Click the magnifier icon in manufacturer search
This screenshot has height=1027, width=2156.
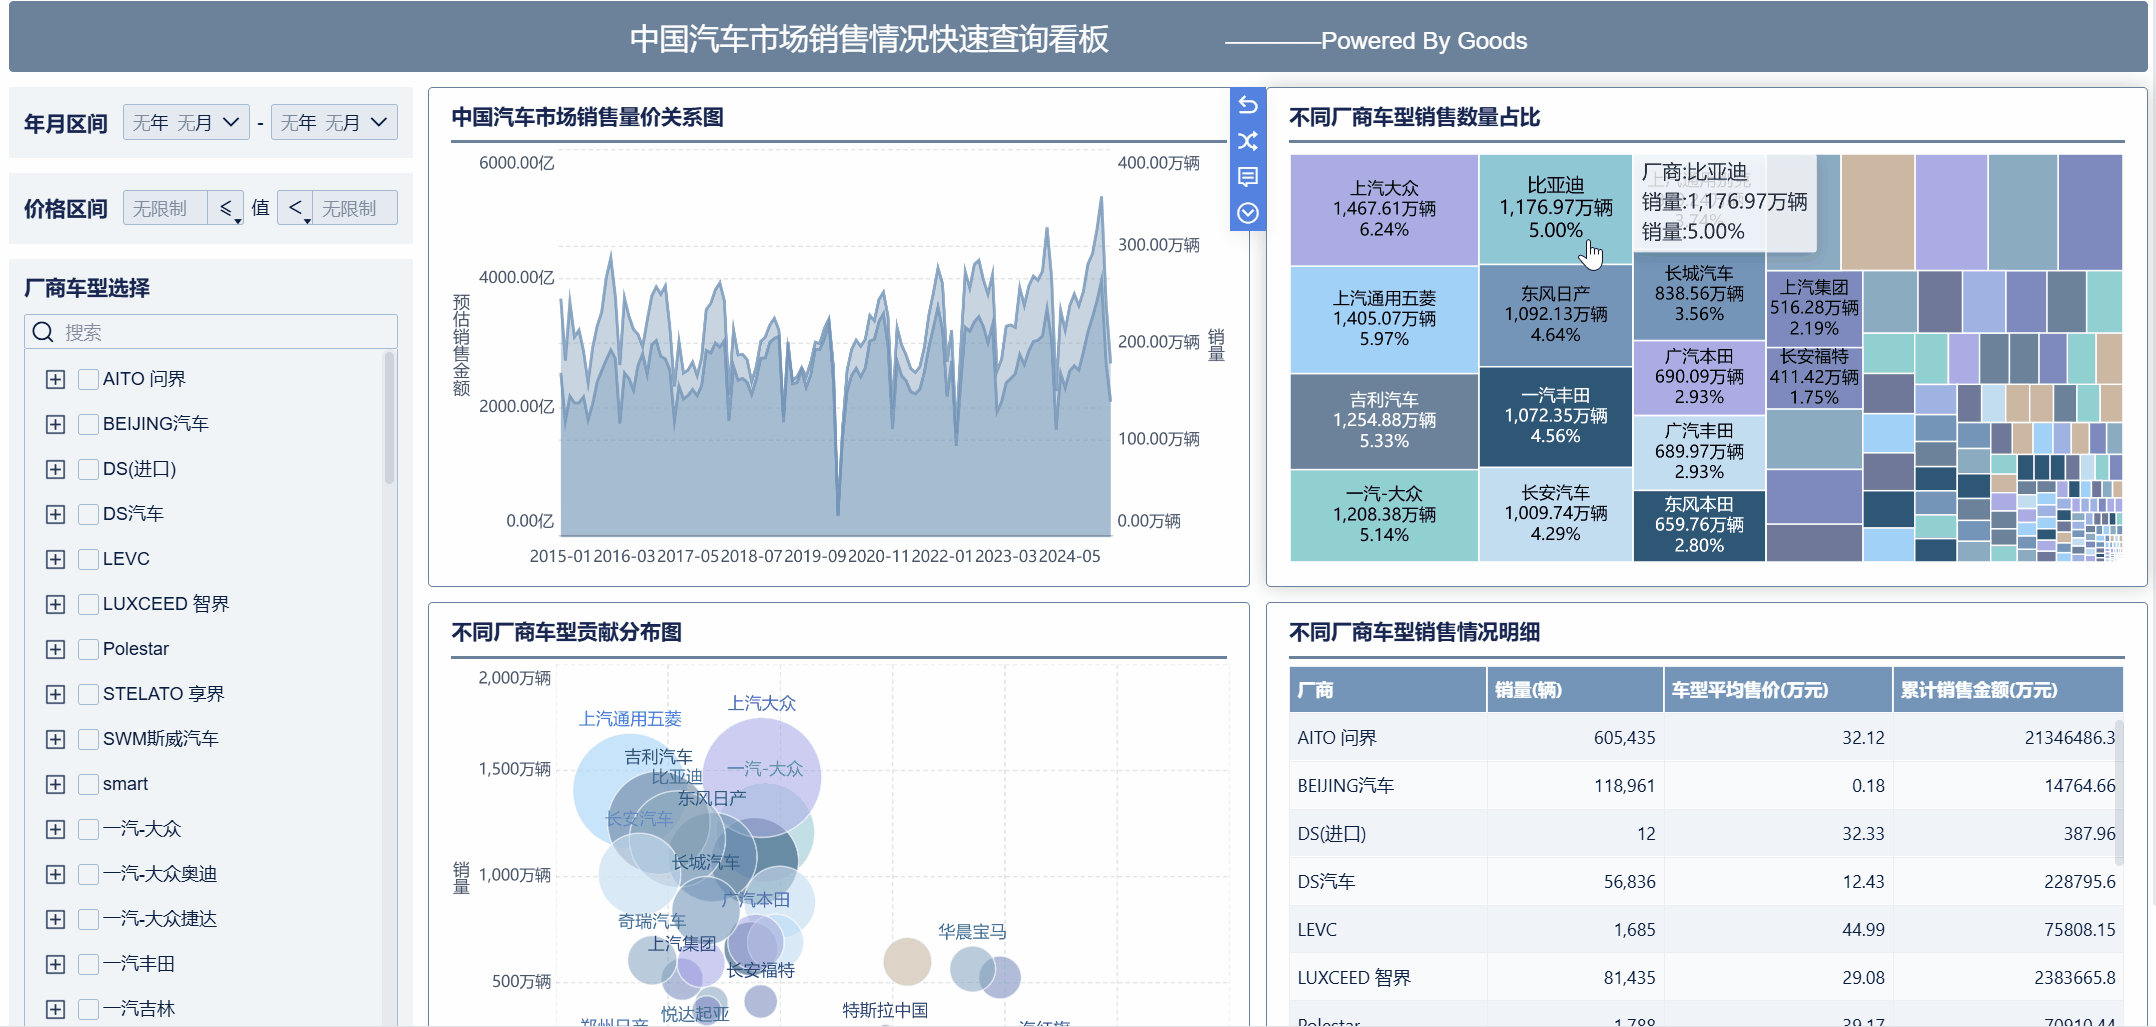click(x=43, y=332)
